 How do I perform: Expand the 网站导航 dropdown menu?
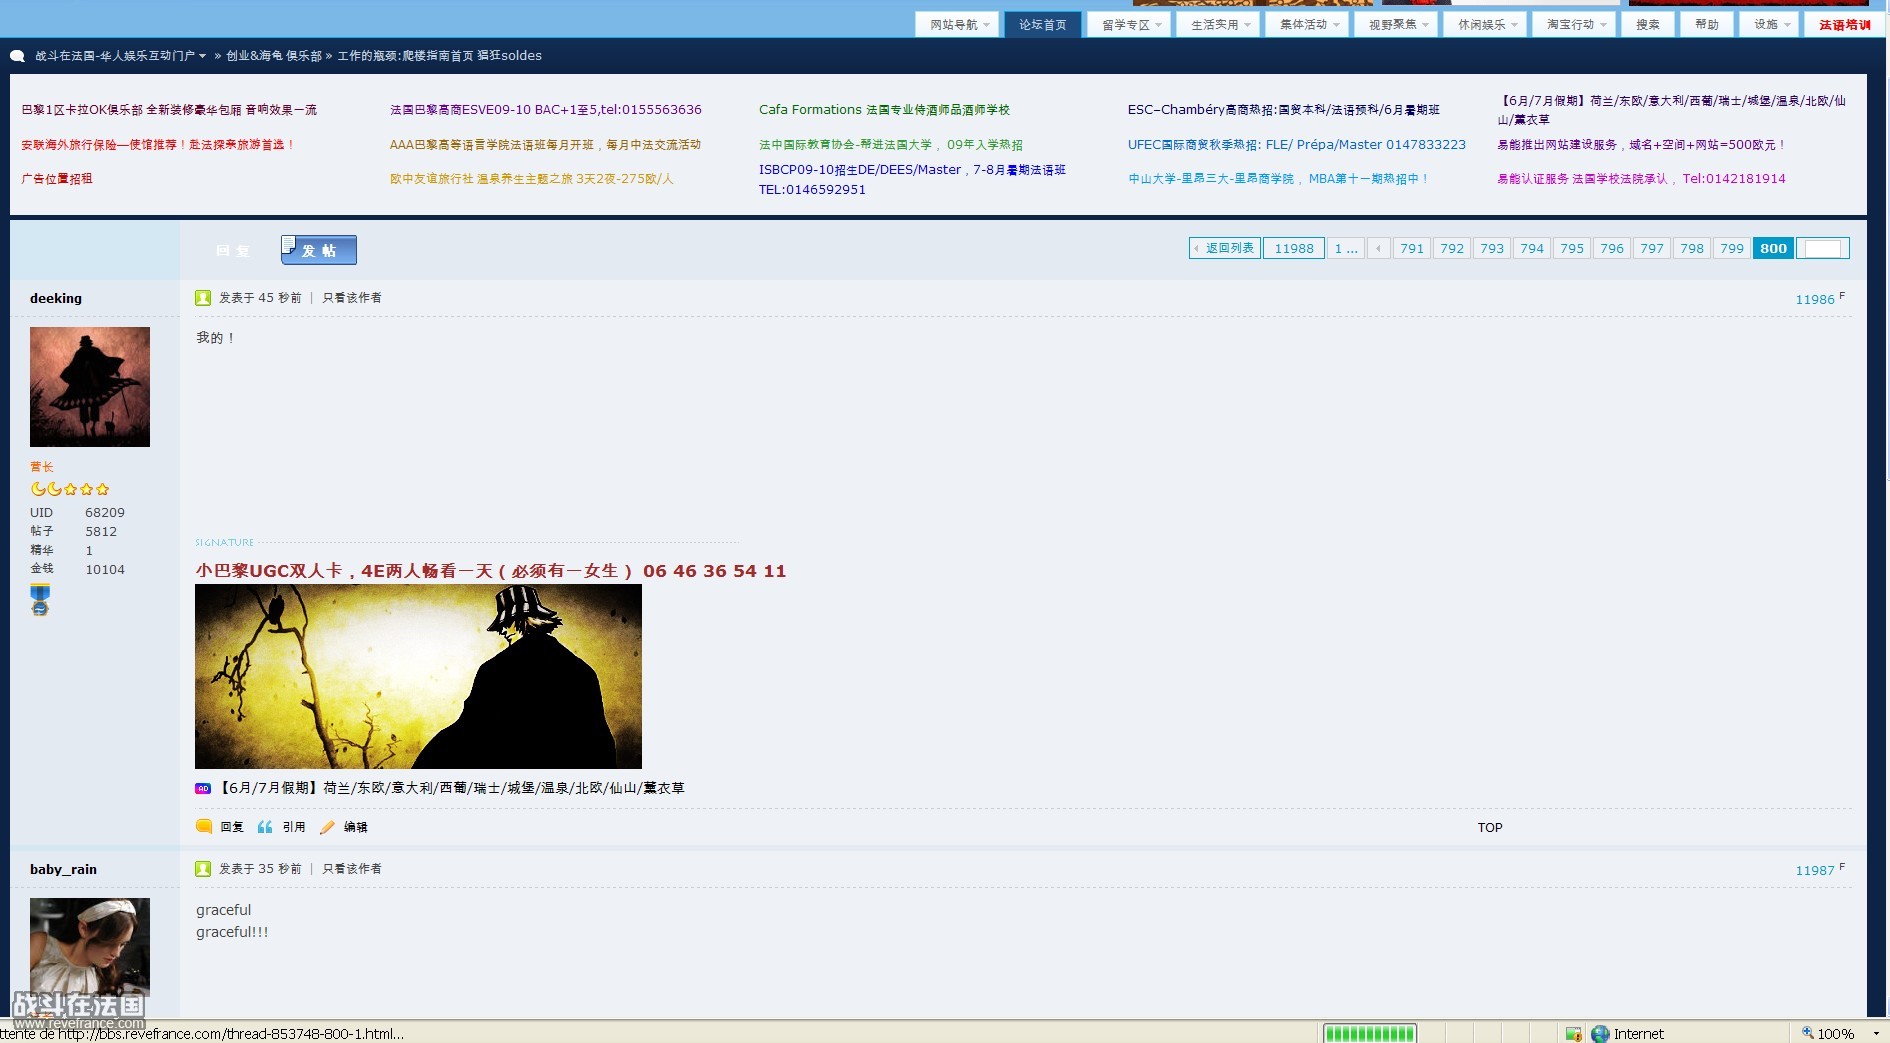point(957,25)
